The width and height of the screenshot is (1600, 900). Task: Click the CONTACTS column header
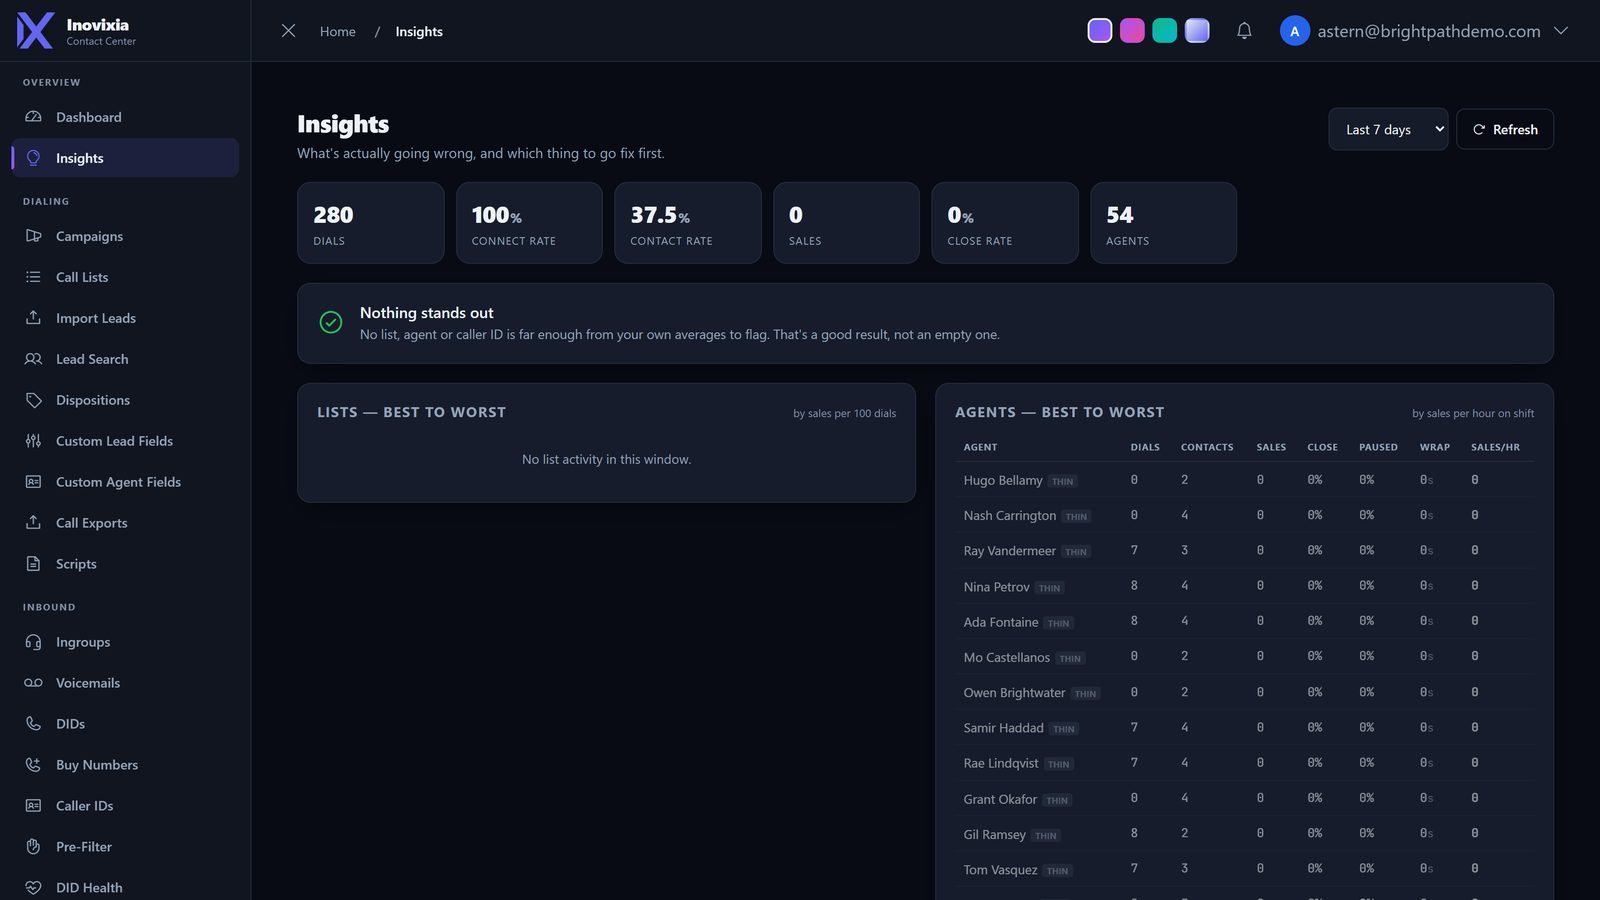[x=1207, y=447]
